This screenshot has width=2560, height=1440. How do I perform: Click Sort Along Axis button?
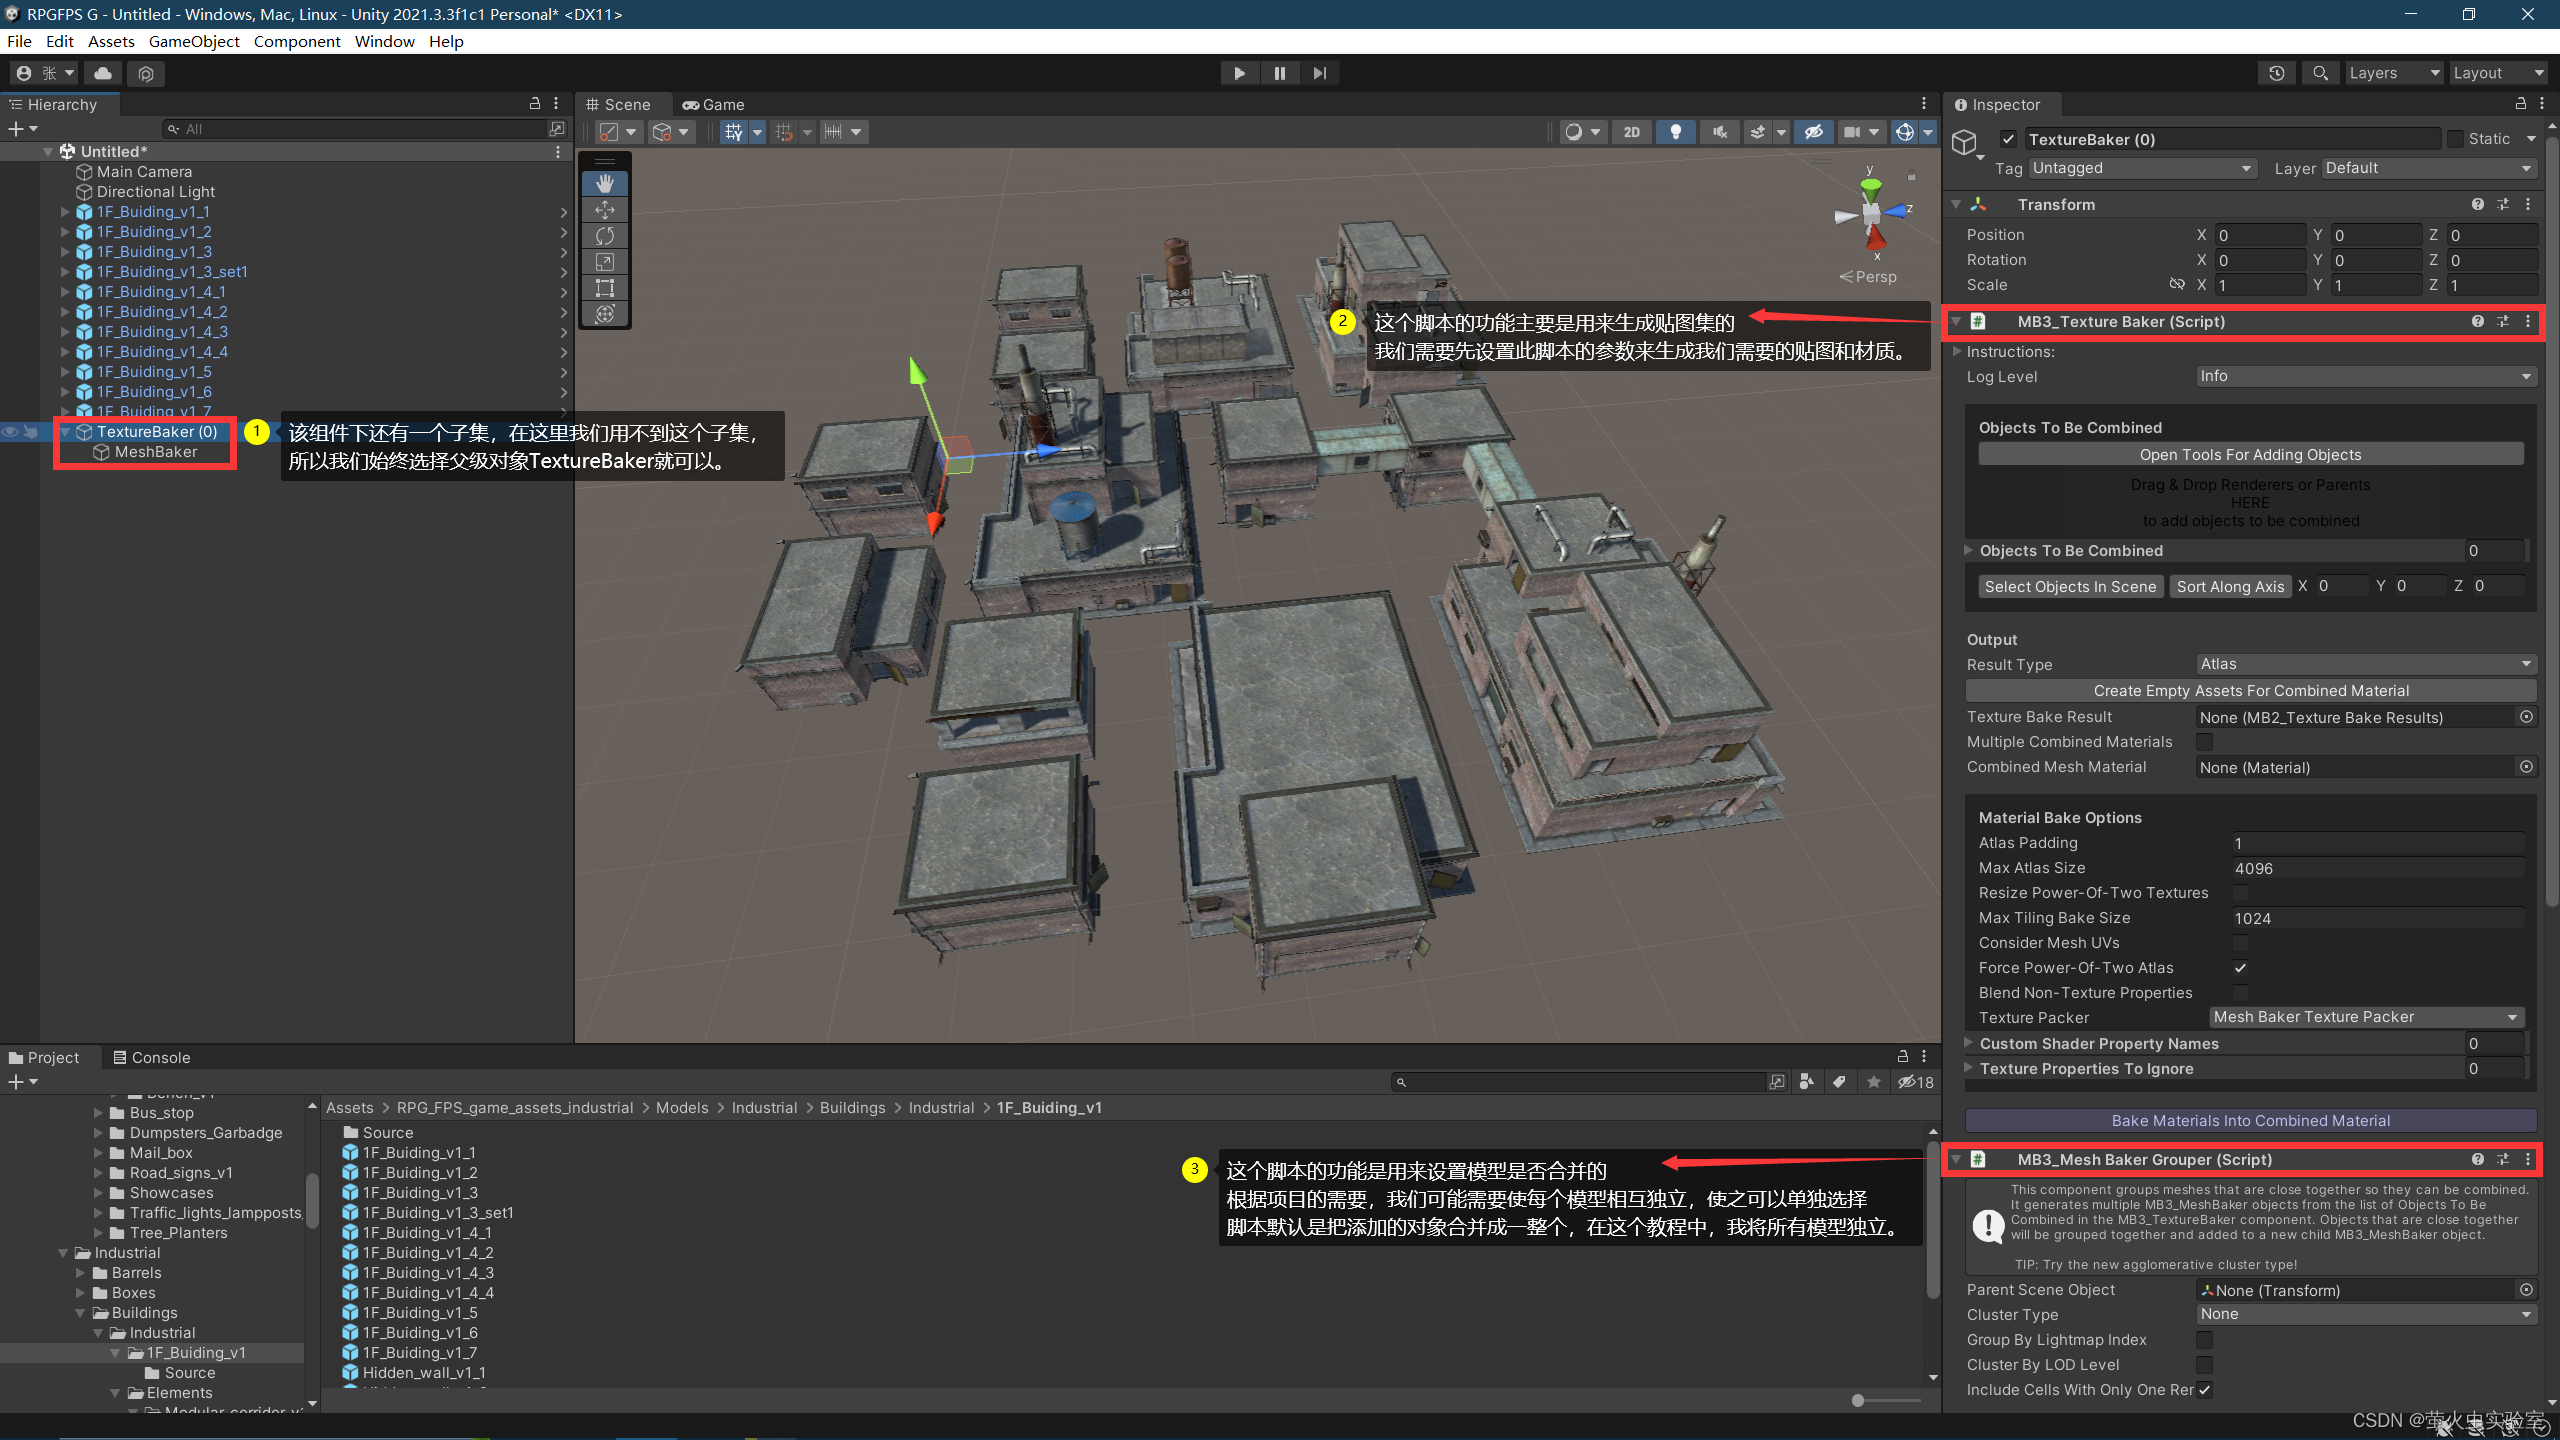(x=2230, y=587)
